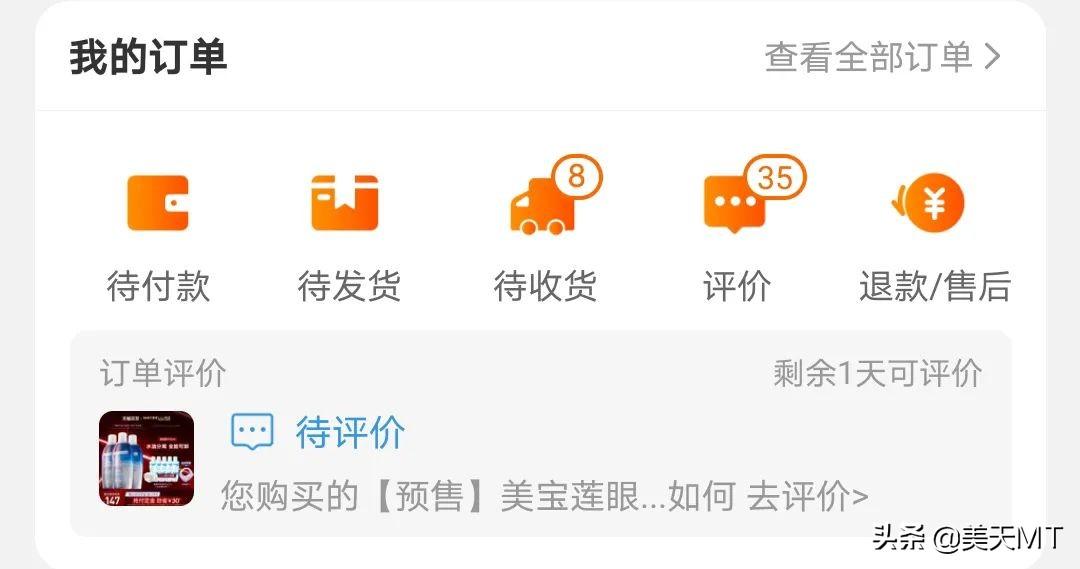Select the 待收货 label

click(x=545, y=286)
